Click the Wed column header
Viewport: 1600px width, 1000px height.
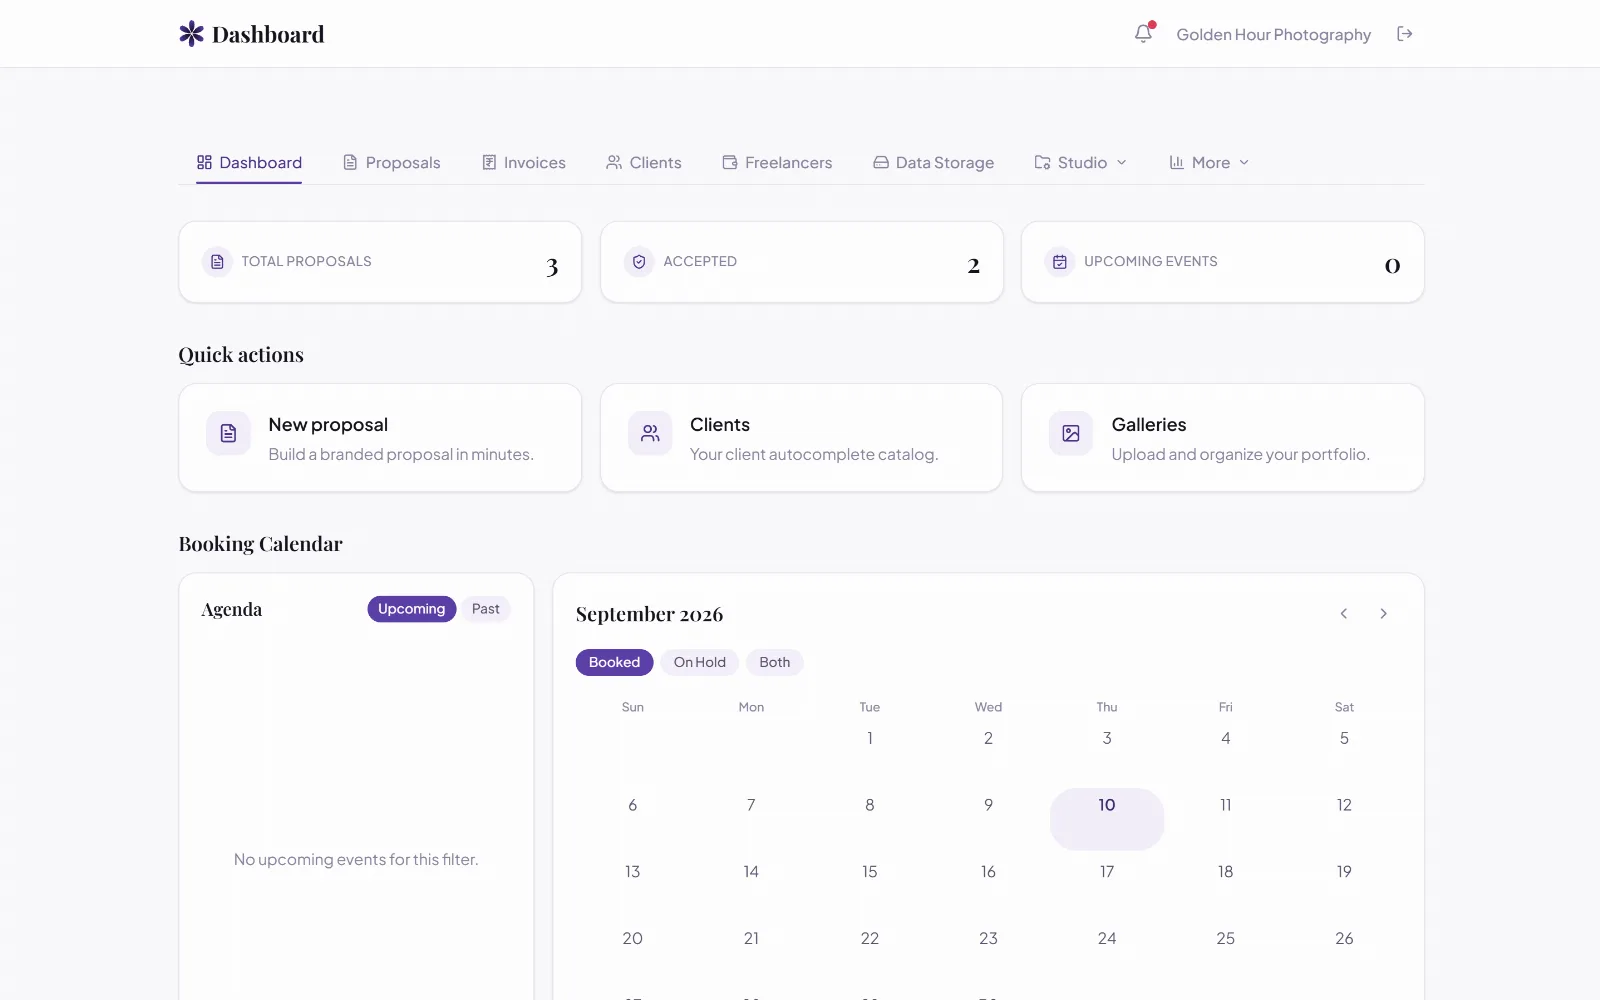click(988, 707)
